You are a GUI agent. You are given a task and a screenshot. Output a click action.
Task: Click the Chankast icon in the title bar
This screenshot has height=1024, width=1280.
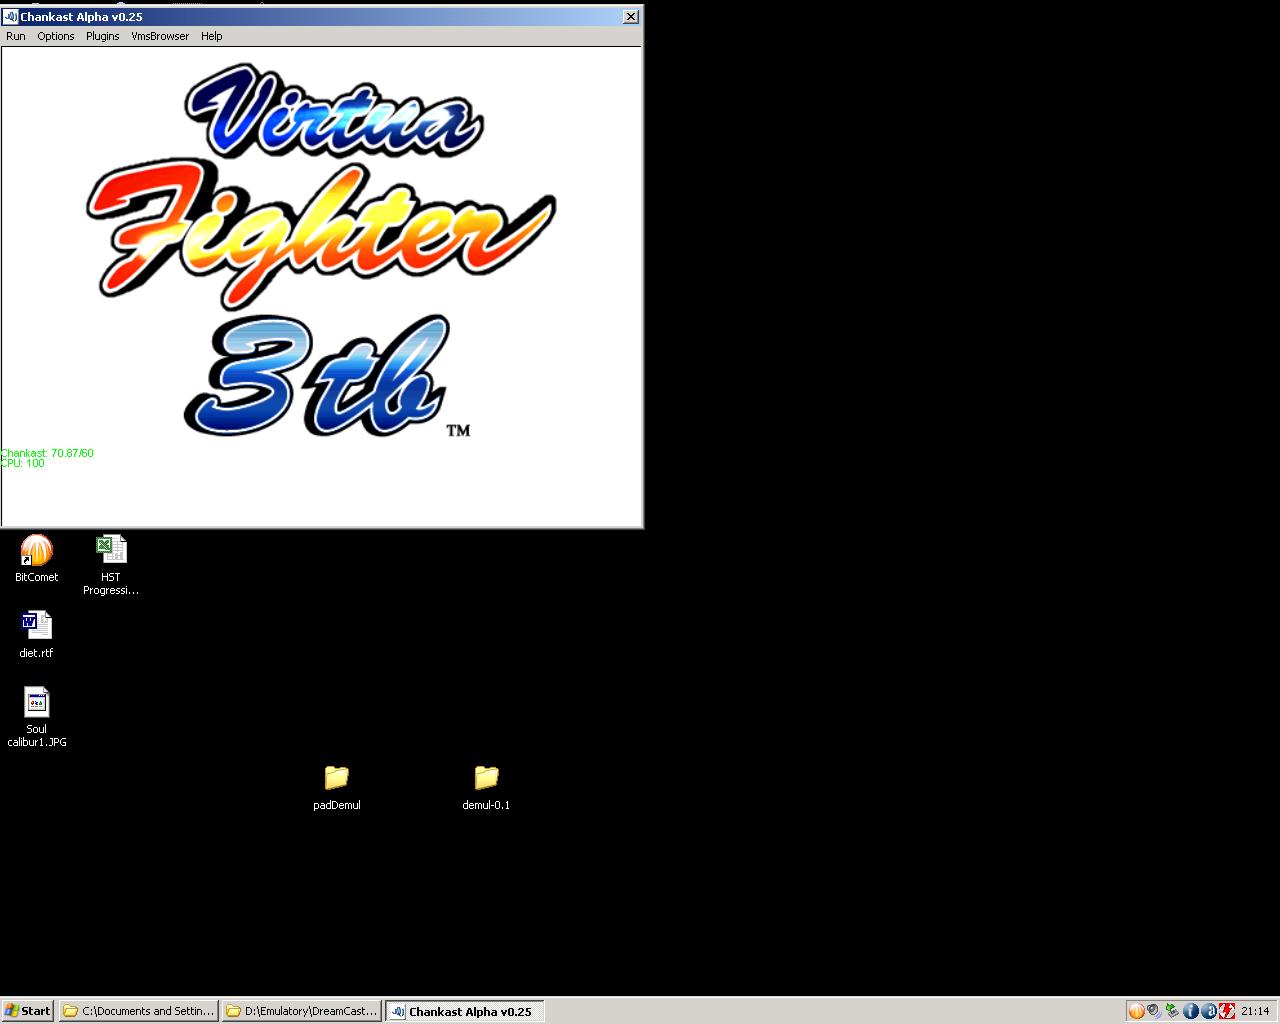pyautogui.click(x=11, y=17)
